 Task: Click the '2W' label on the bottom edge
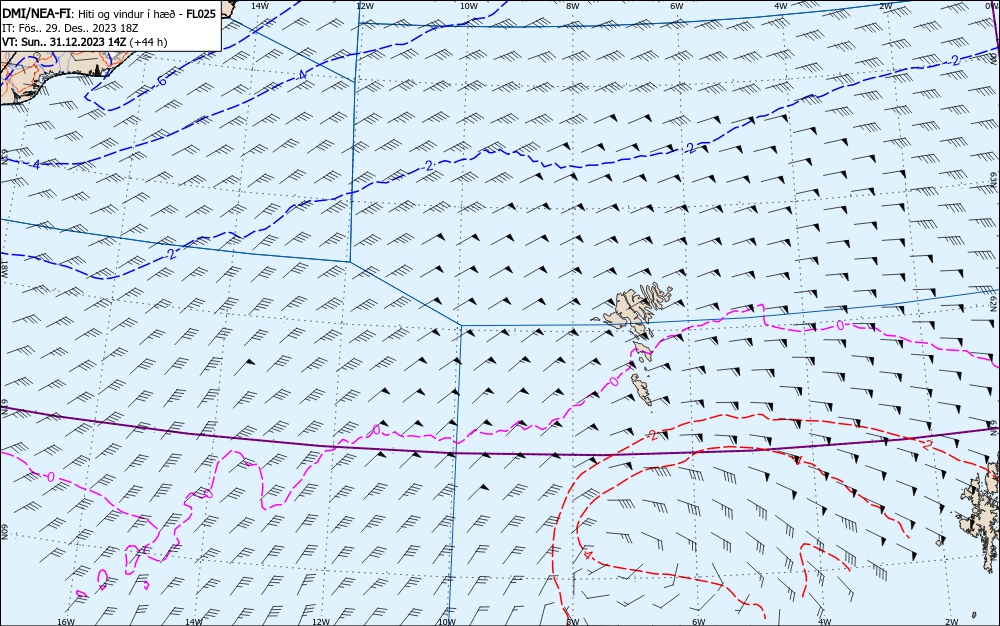[952, 622]
